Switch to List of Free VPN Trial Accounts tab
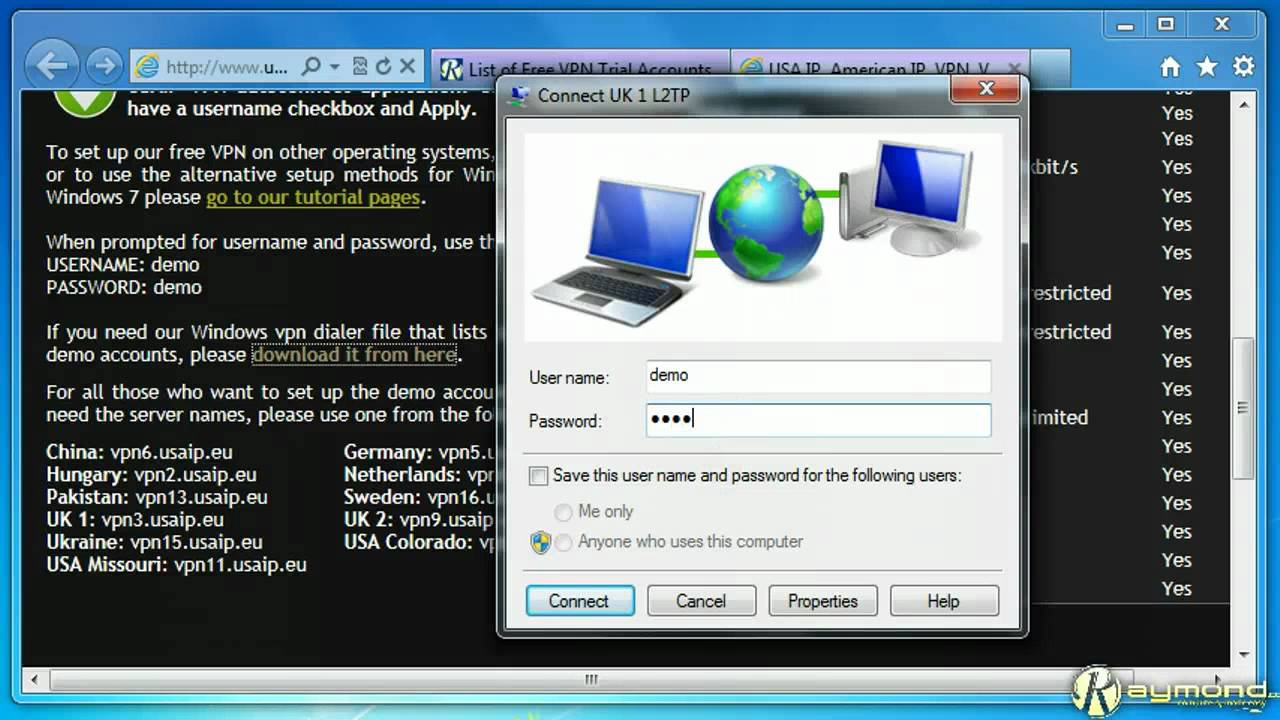The image size is (1280, 720). tap(580, 69)
